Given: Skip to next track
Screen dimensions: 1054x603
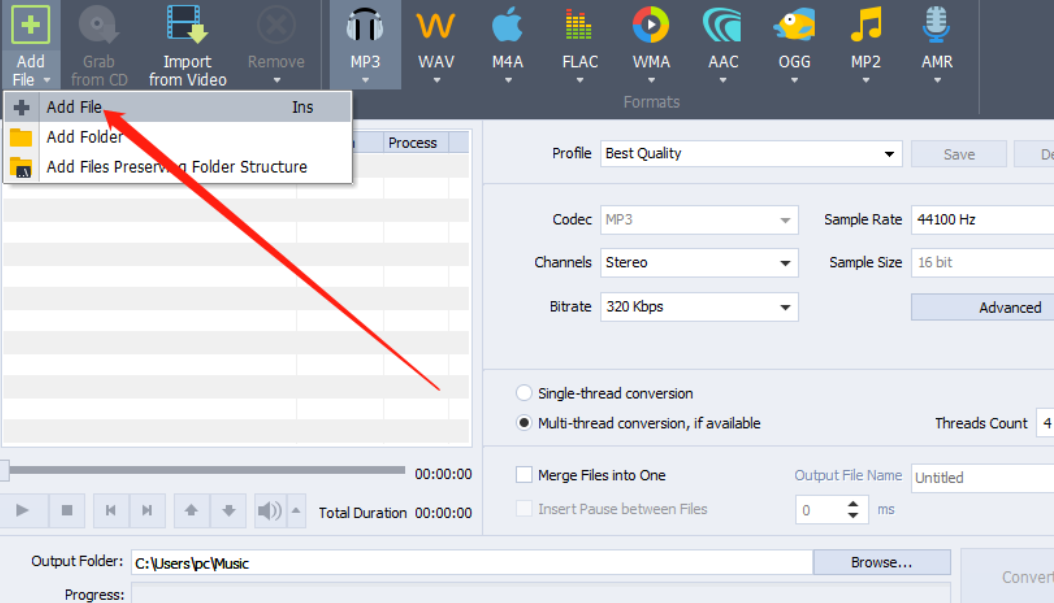Looking at the screenshot, I should [147, 510].
